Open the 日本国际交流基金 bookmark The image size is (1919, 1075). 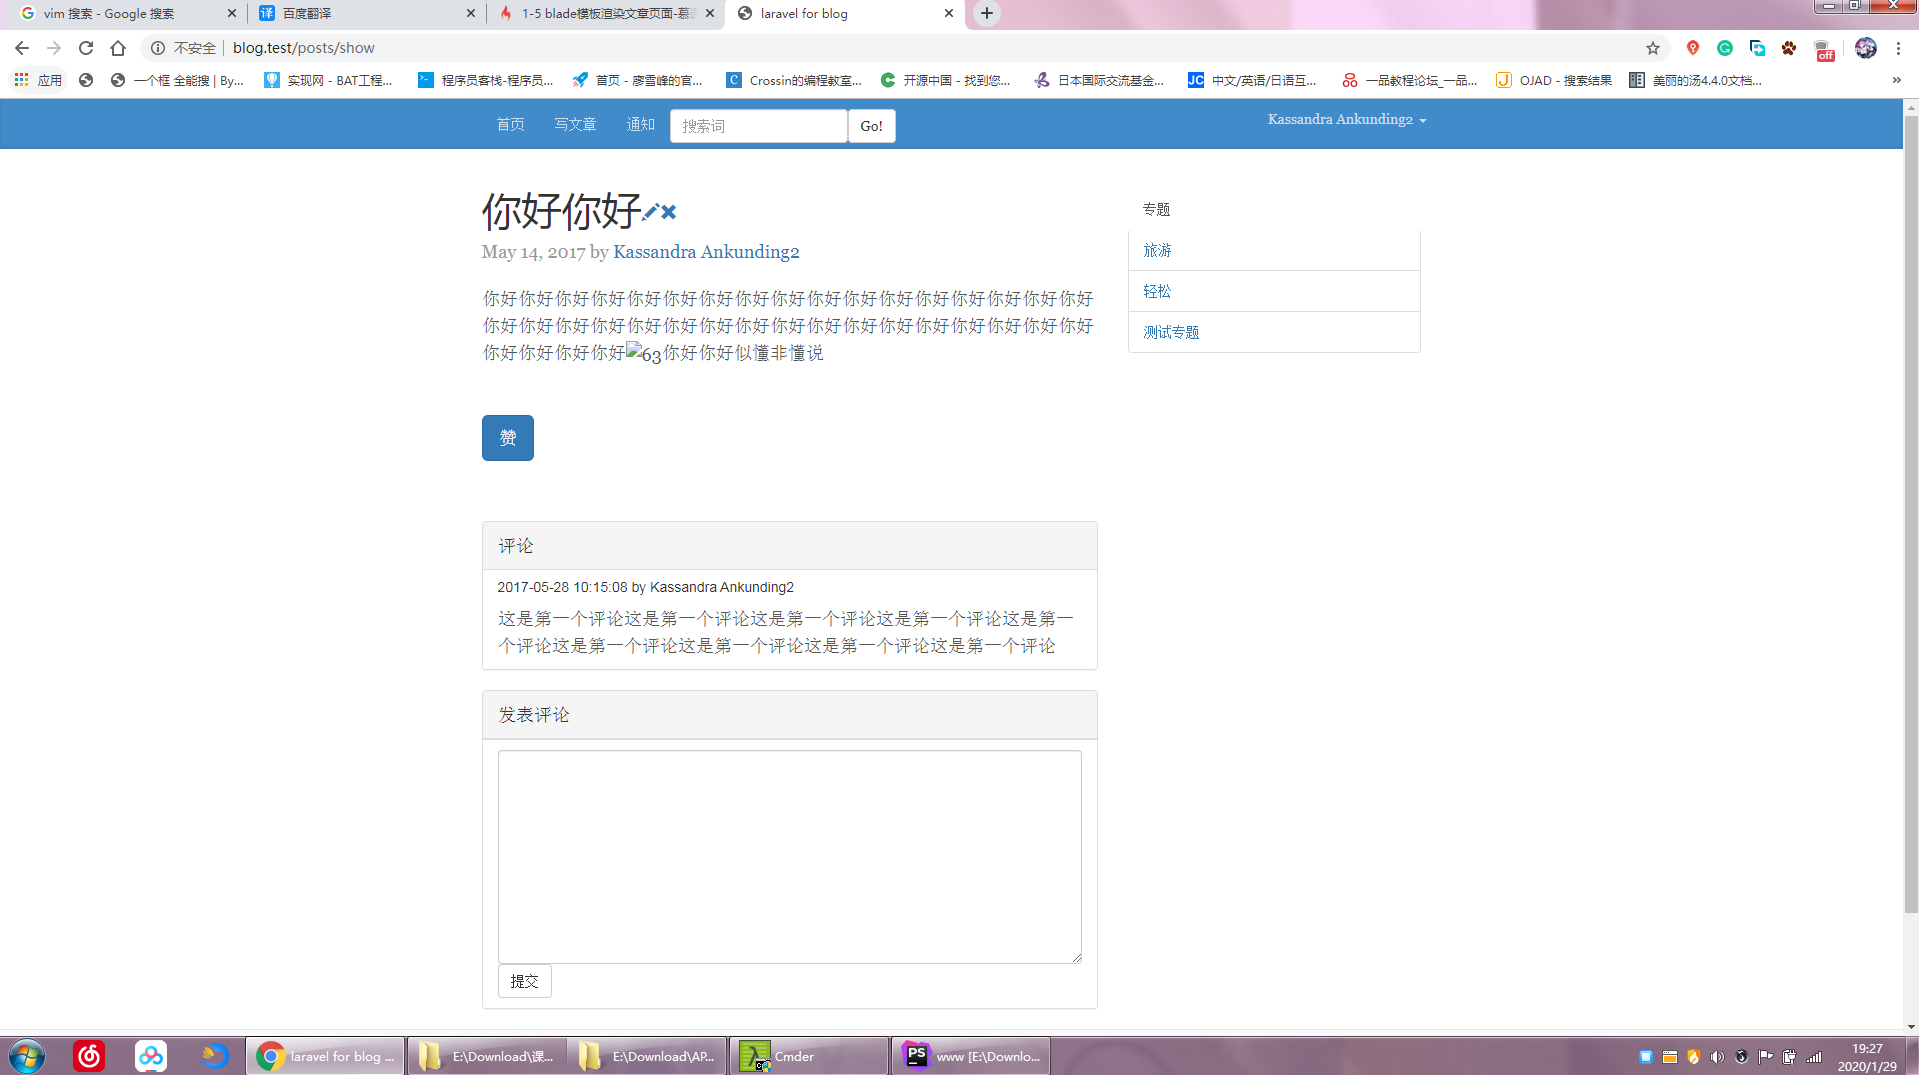point(1100,80)
